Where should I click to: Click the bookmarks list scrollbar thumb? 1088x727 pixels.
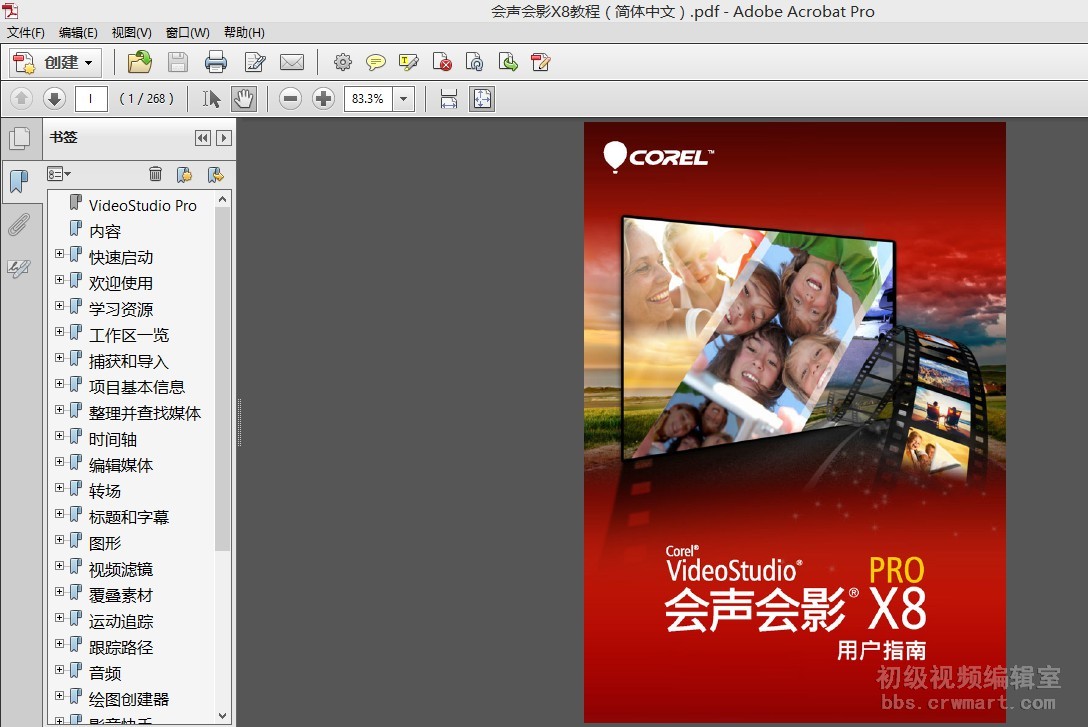[x=223, y=379]
